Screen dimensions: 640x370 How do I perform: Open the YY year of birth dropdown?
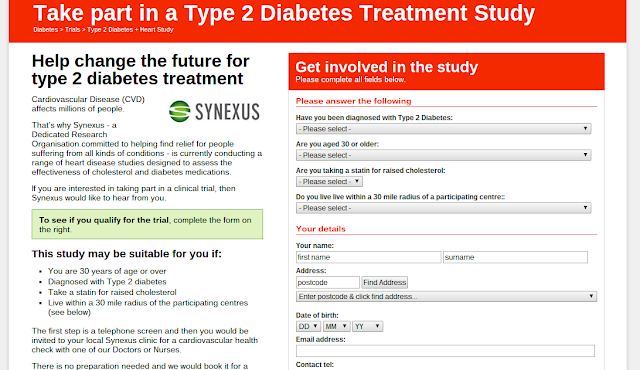coord(367,326)
